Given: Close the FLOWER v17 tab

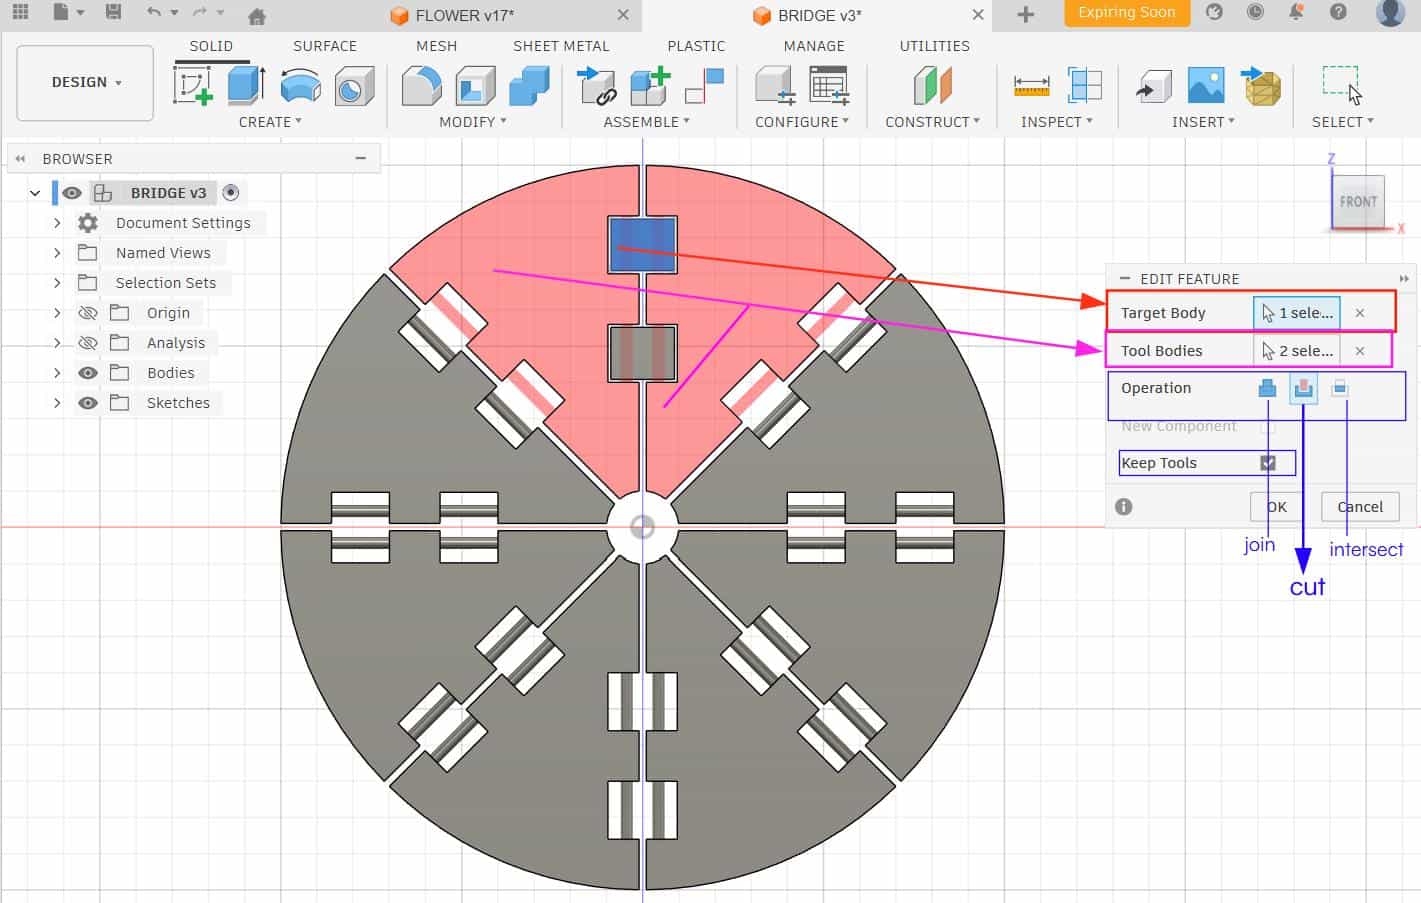Looking at the screenshot, I should (x=623, y=15).
